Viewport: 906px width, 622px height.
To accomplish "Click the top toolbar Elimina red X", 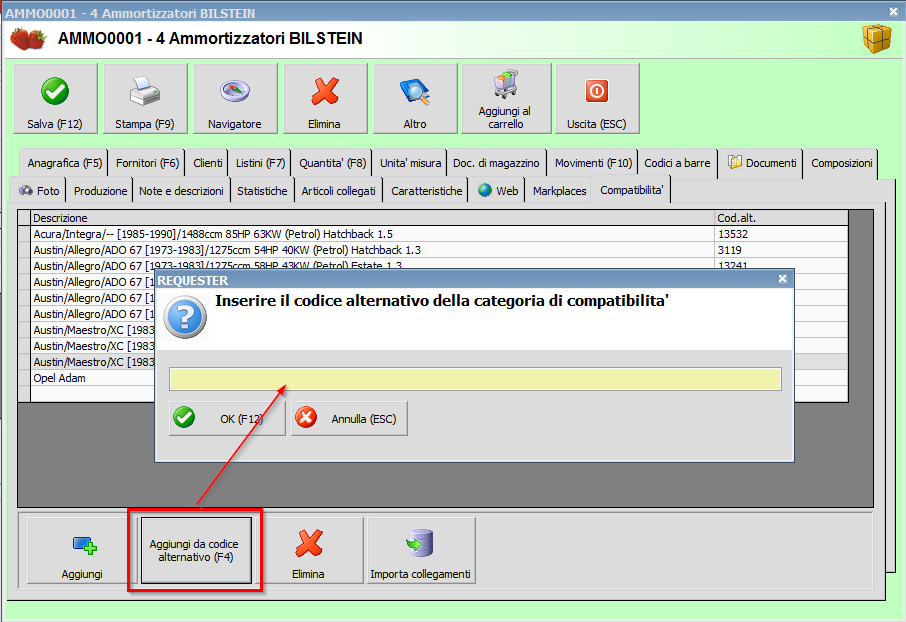I will [325, 99].
